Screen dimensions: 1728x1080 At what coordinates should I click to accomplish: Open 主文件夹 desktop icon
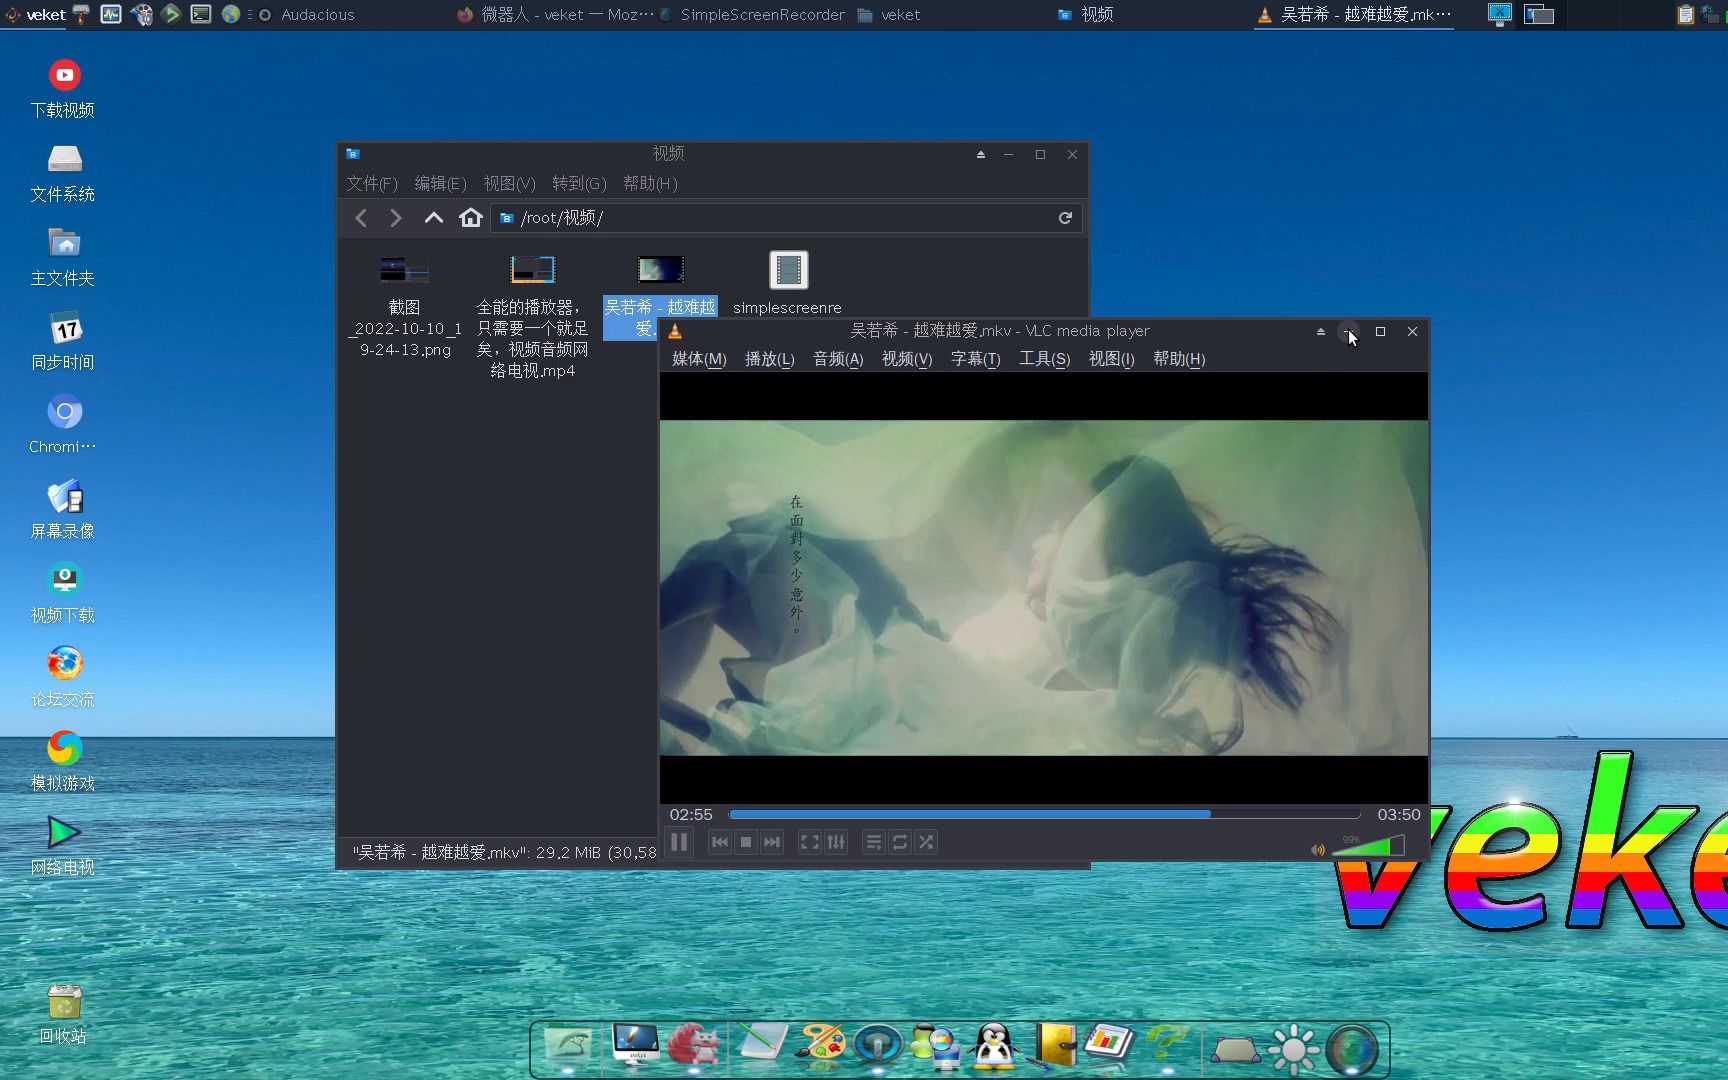[x=63, y=258]
